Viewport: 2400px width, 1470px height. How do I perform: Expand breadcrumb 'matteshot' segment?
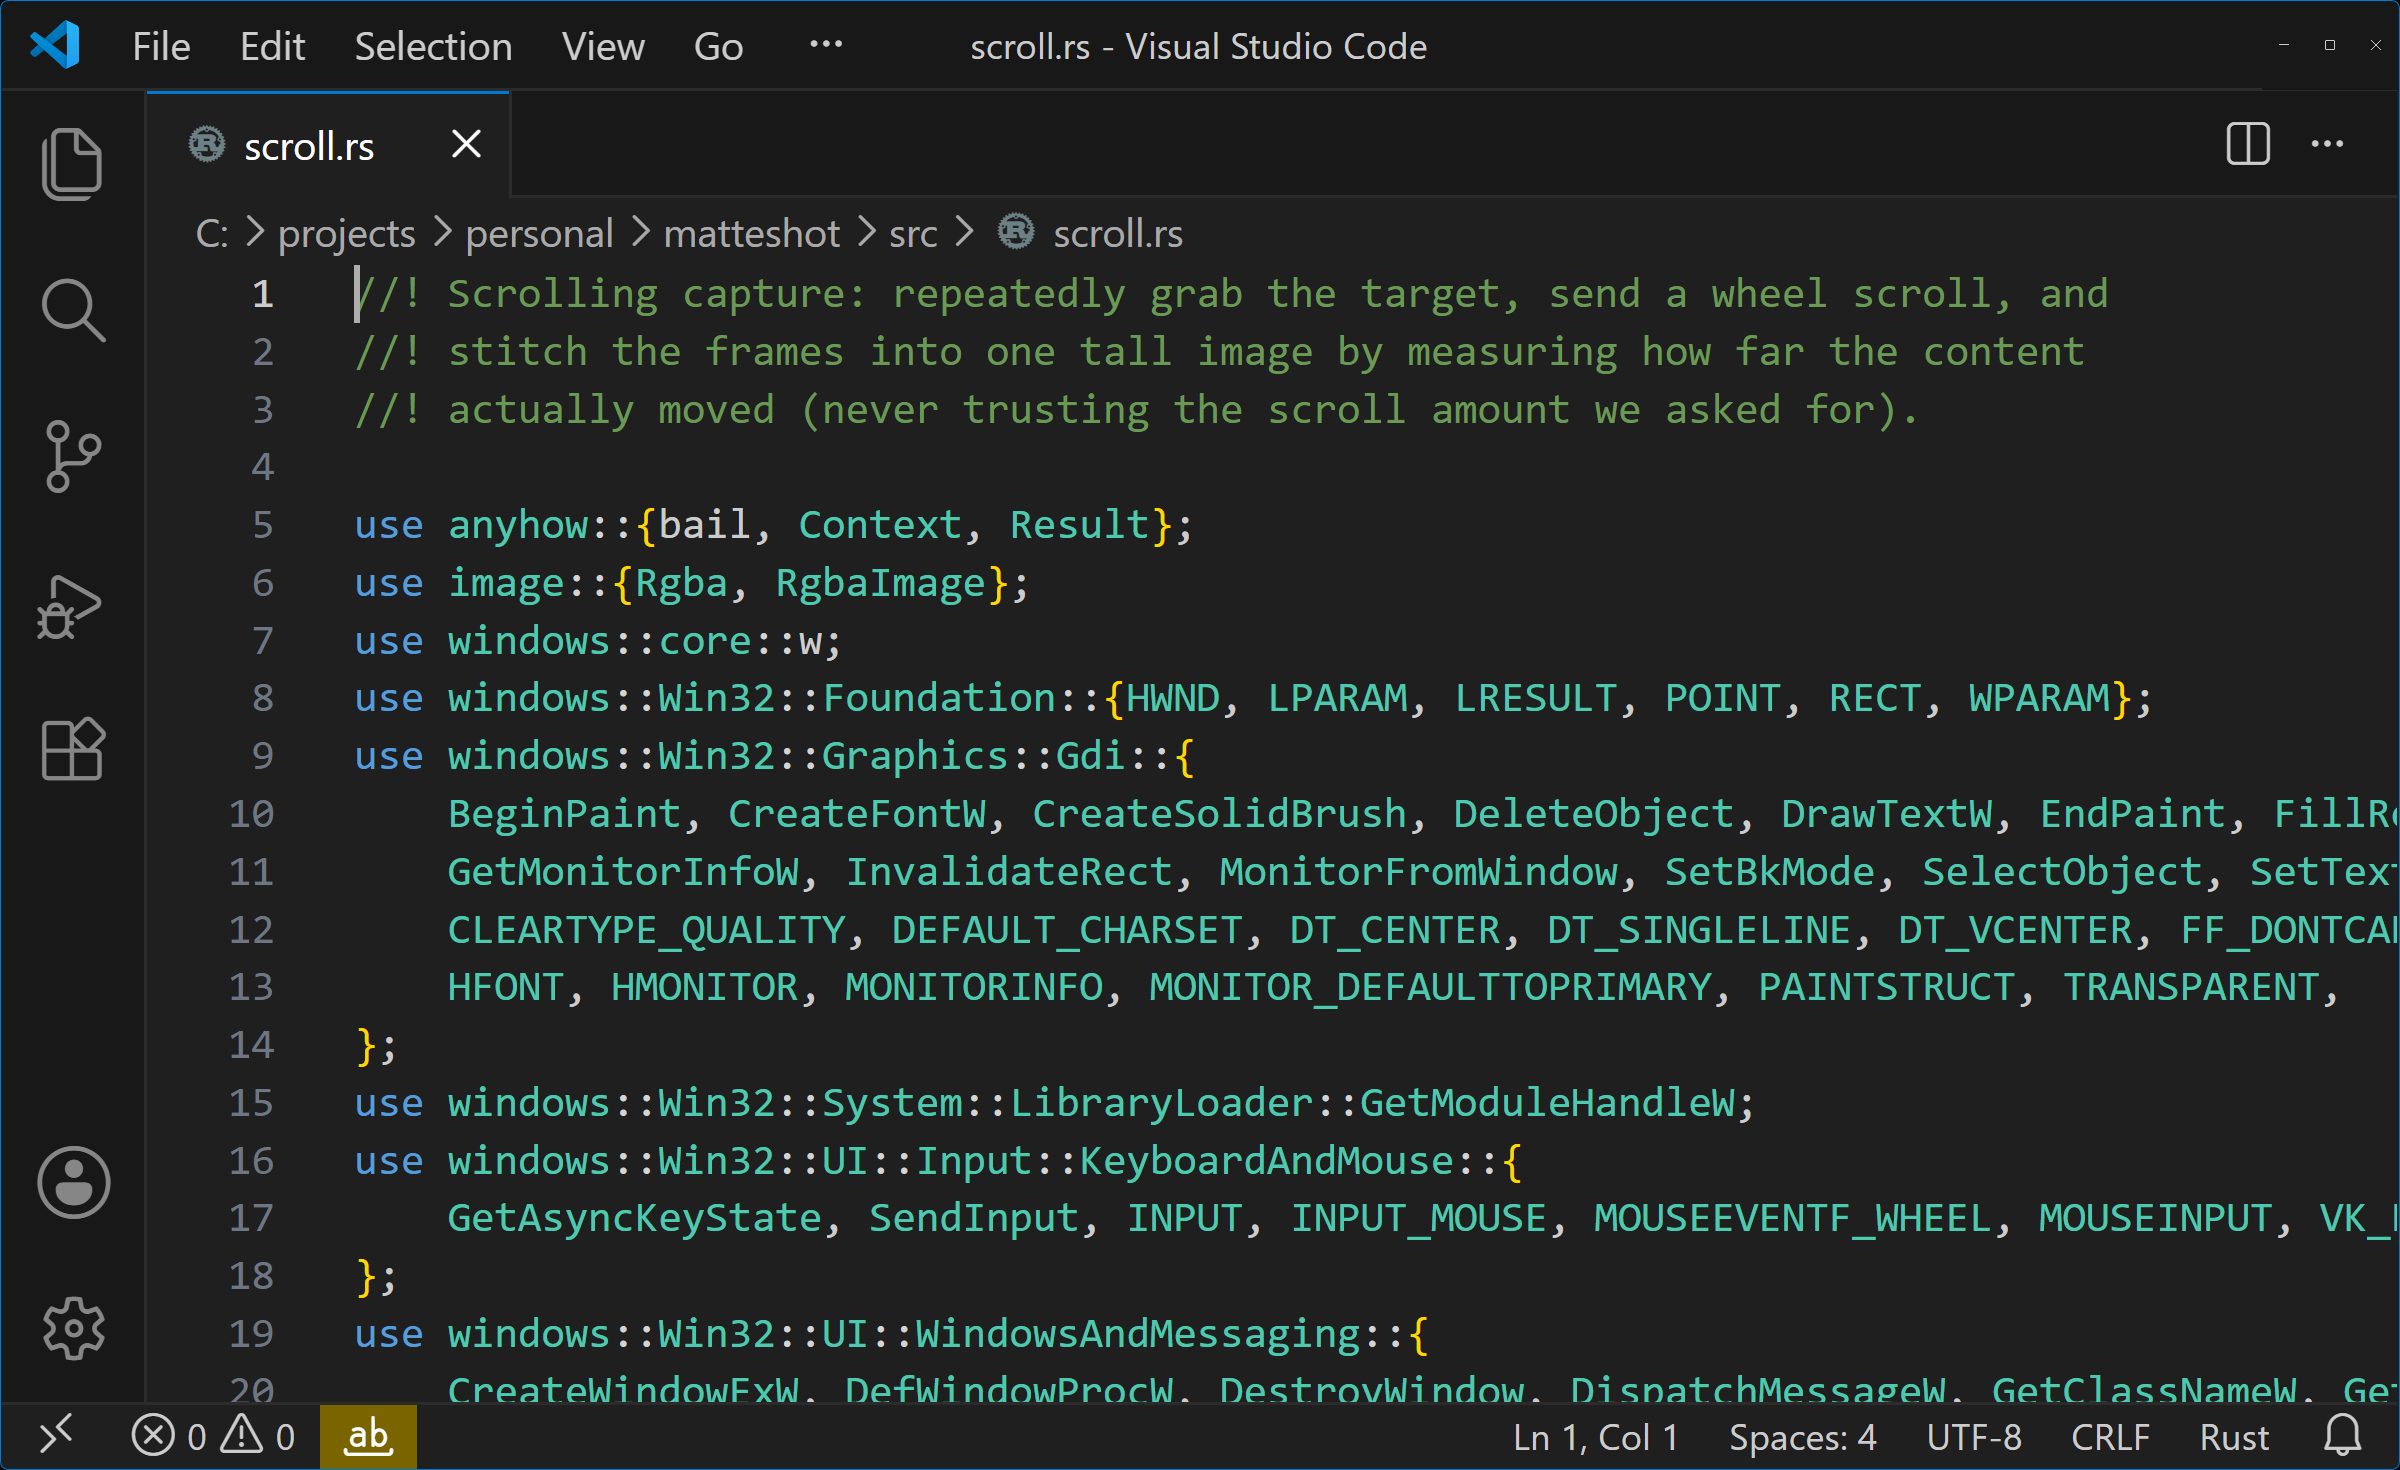(752, 233)
